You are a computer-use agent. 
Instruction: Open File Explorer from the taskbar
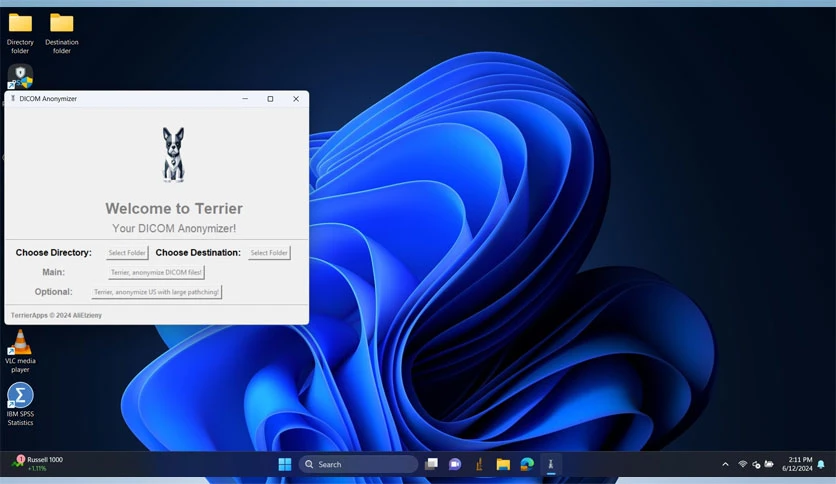[x=503, y=464]
